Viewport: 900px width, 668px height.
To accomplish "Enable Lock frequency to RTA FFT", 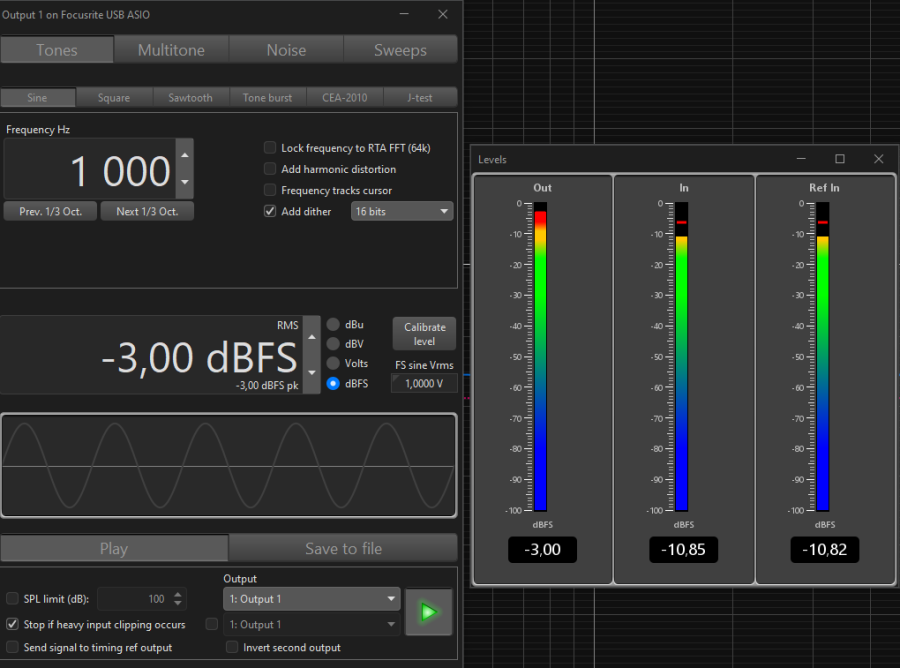I will pyautogui.click(x=270, y=148).
